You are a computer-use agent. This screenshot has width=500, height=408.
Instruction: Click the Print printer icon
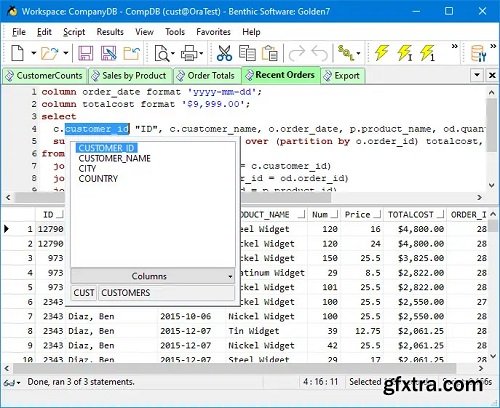coord(190,53)
